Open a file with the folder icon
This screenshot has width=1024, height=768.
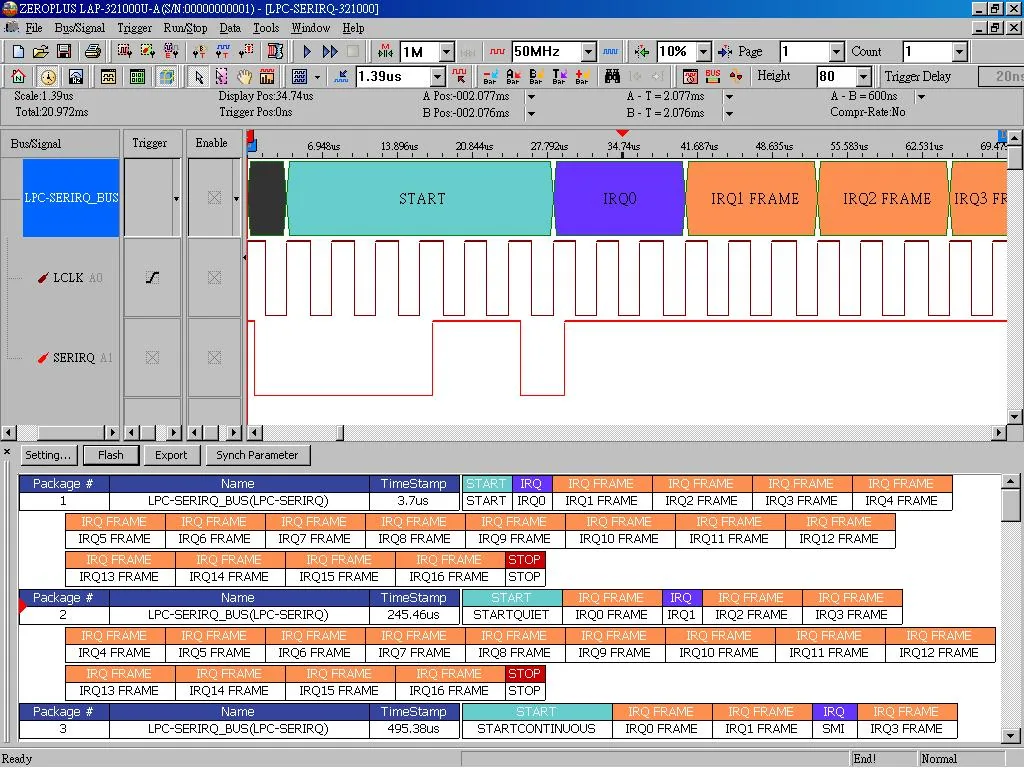(40, 52)
